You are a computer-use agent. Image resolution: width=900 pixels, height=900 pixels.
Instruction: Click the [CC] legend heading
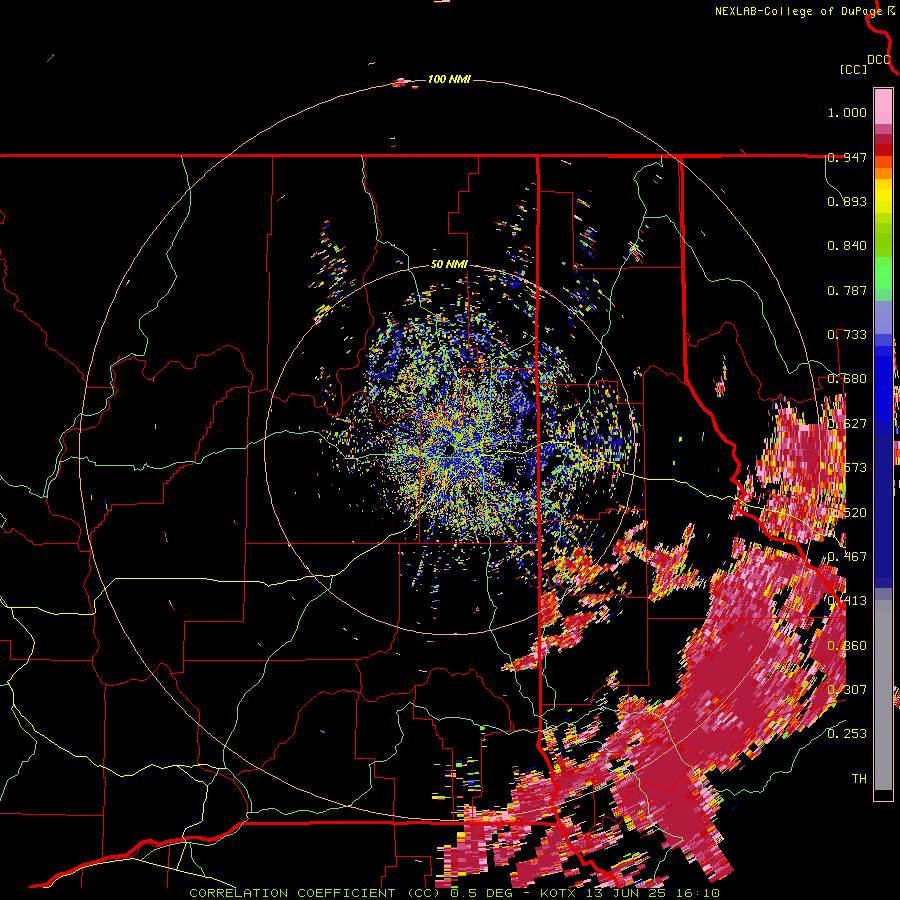click(853, 69)
